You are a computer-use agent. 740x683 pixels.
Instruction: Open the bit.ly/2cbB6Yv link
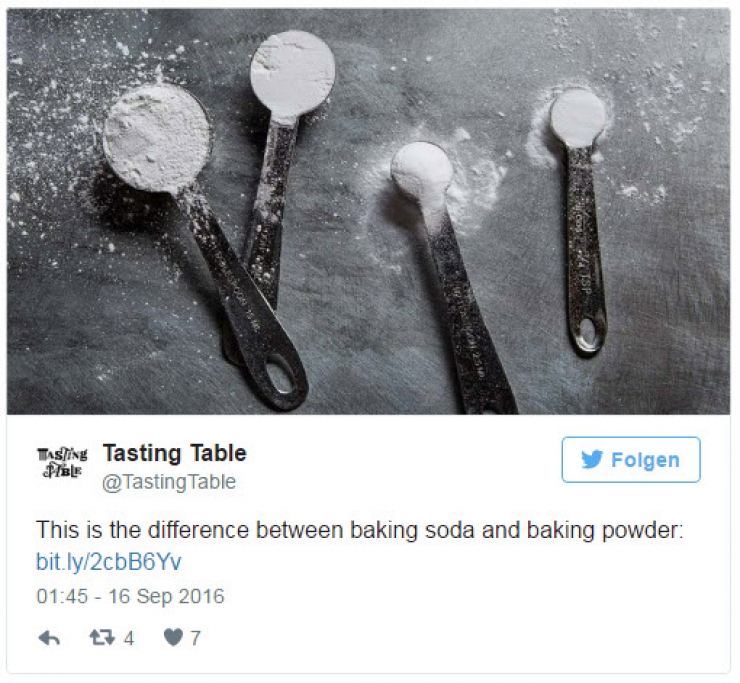(x=109, y=562)
